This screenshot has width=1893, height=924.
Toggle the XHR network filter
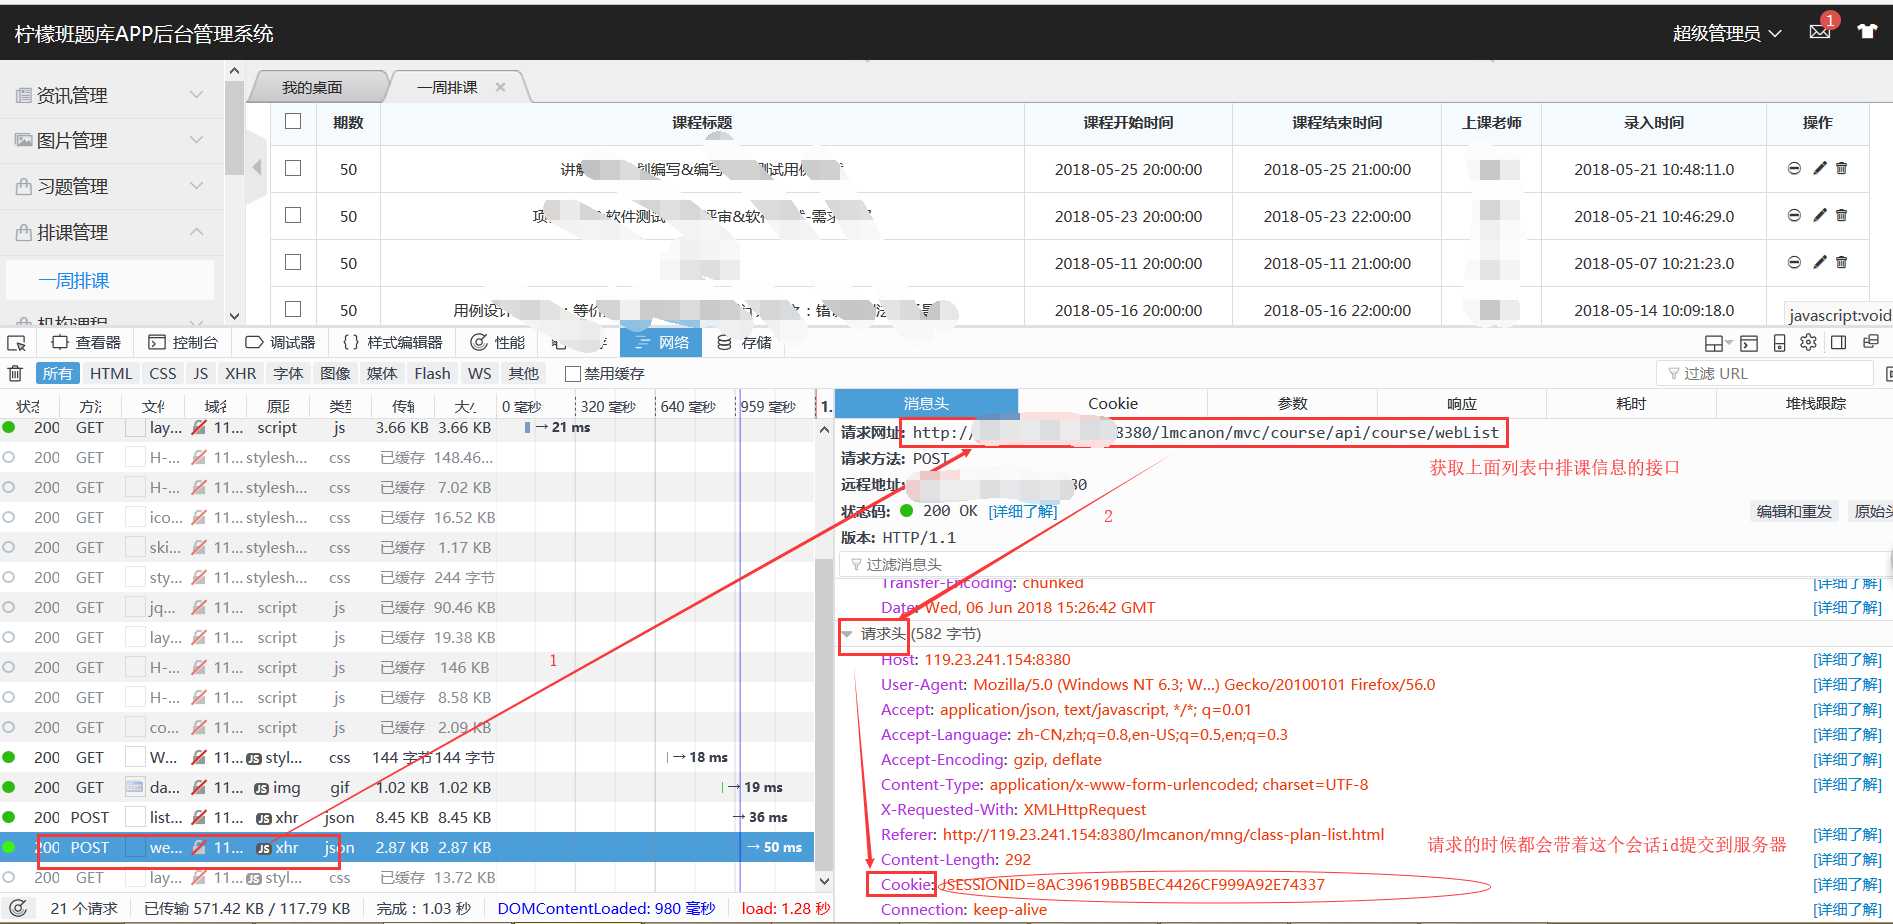coord(240,373)
